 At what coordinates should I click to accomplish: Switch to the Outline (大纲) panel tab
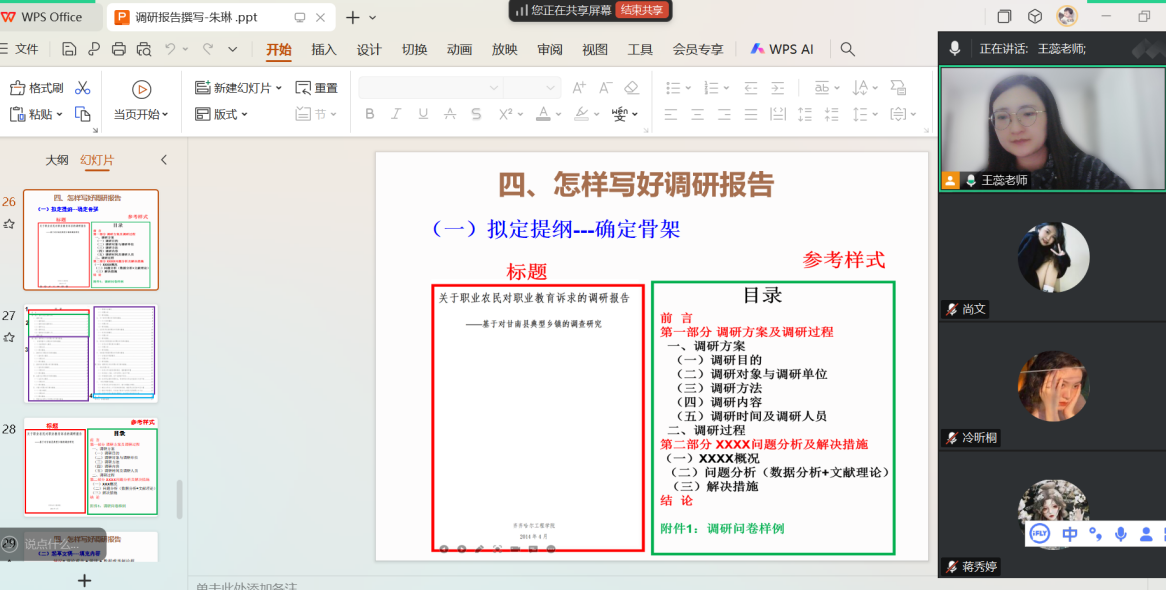pyautogui.click(x=57, y=160)
